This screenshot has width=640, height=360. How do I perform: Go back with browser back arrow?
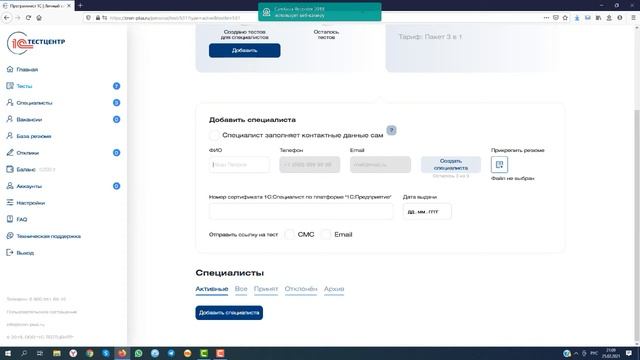(x=7, y=18)
